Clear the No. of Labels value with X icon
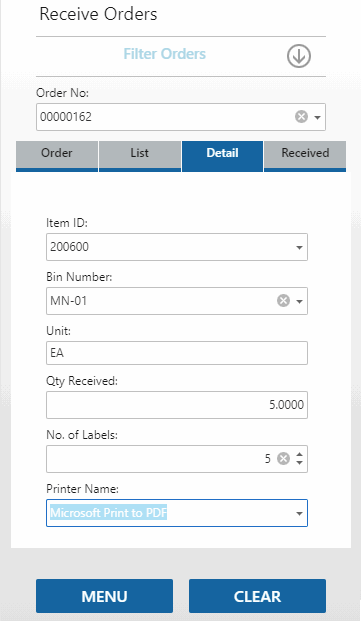Image resolution: width=361 pixels, height=621 pixels. point(283,459)
